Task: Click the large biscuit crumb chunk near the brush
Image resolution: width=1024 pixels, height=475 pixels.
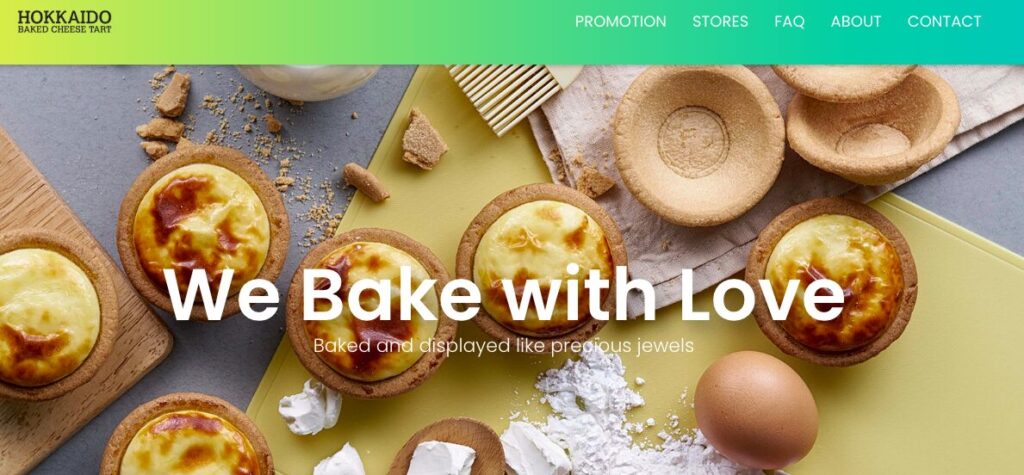Action: pos(423,139)
